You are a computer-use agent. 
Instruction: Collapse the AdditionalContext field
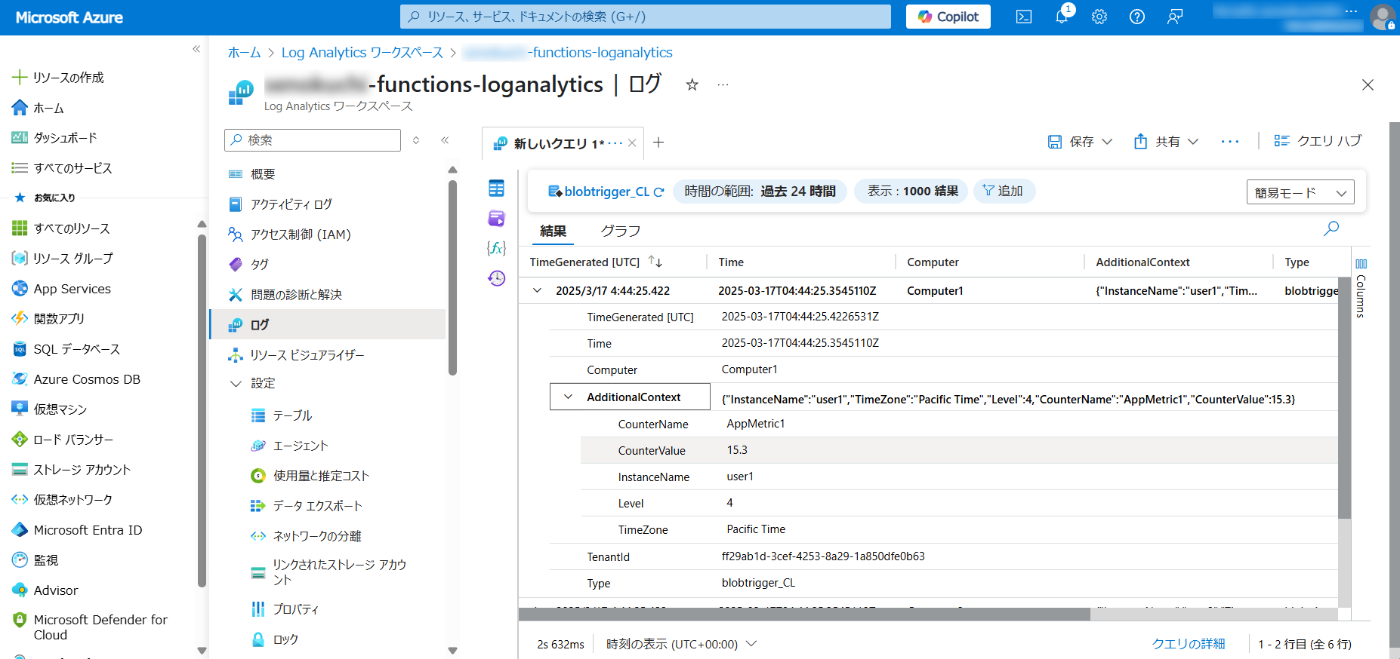pyautogui.click(x=569, y=397)
